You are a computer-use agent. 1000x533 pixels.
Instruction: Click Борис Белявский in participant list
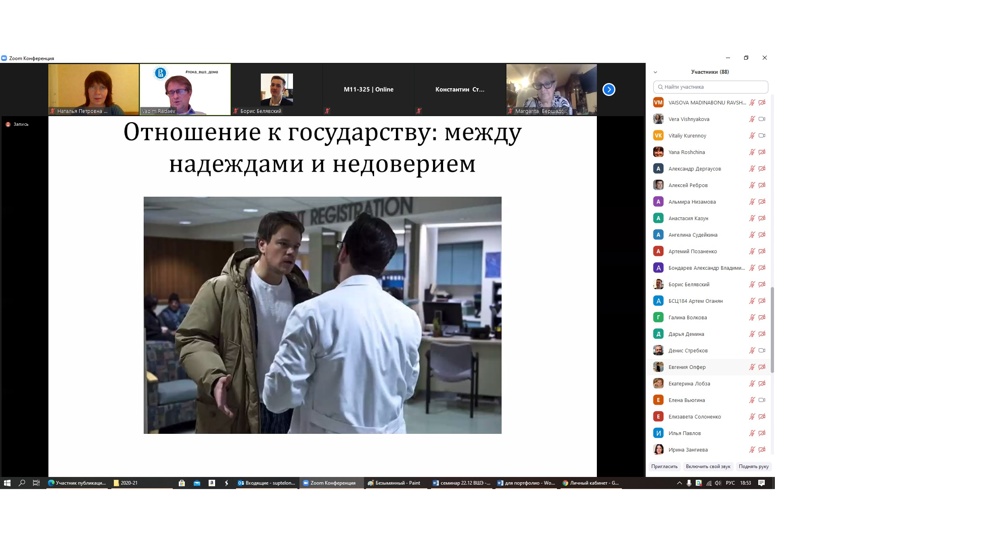tap(710, 285)
